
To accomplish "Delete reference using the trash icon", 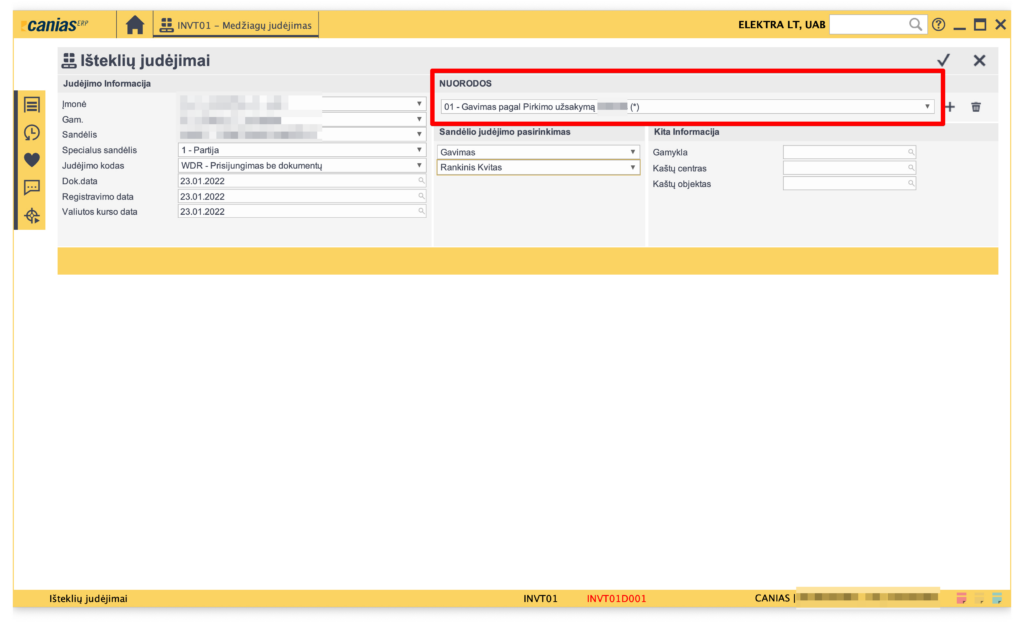I will pos(976,107).
